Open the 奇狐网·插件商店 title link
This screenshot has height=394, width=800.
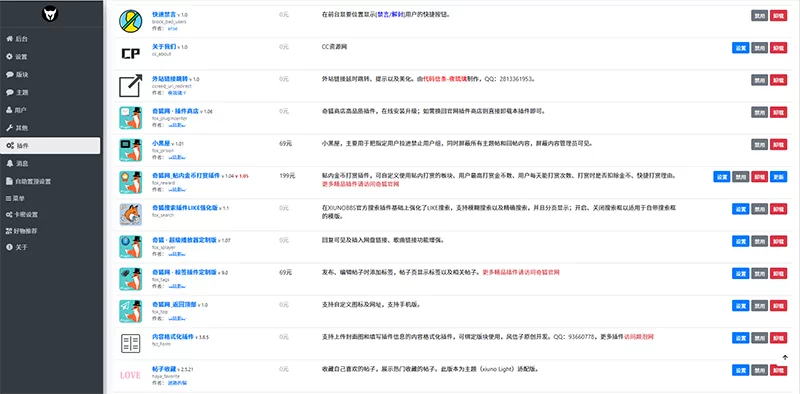click(x=175, y=111)
